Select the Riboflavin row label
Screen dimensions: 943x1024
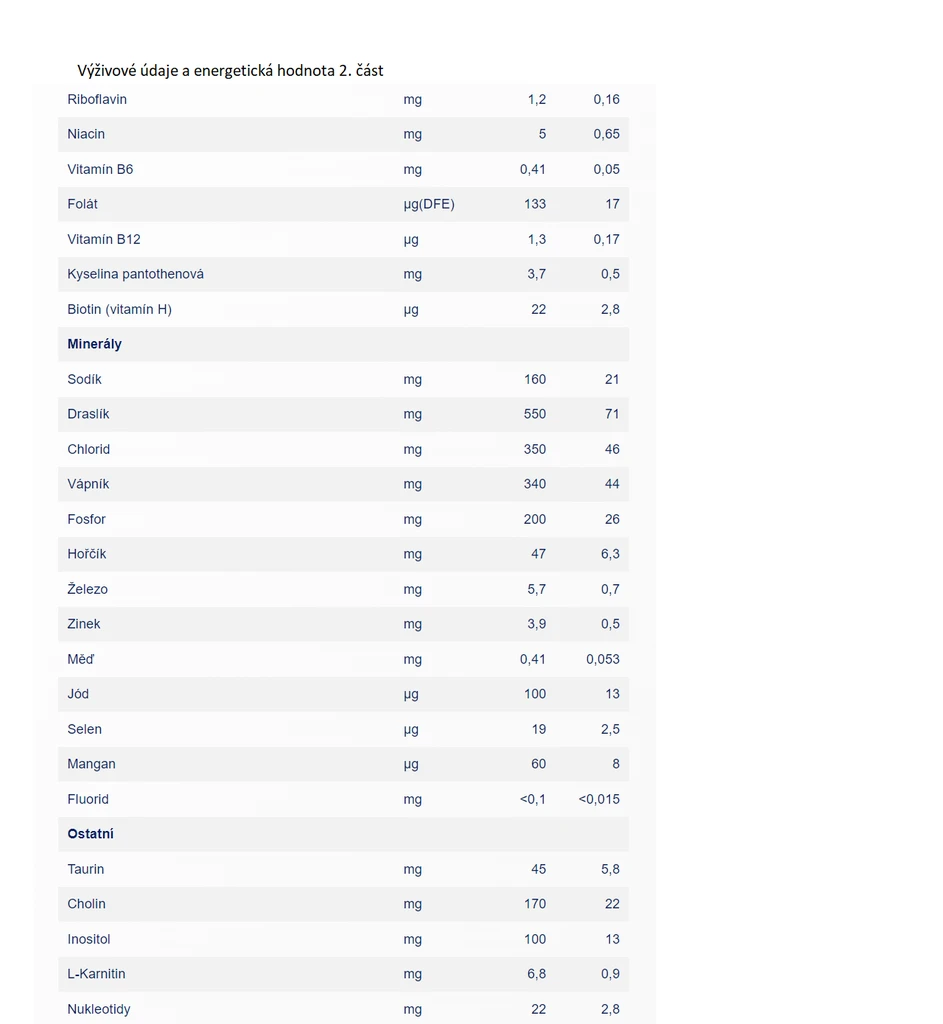coord(97,99)
